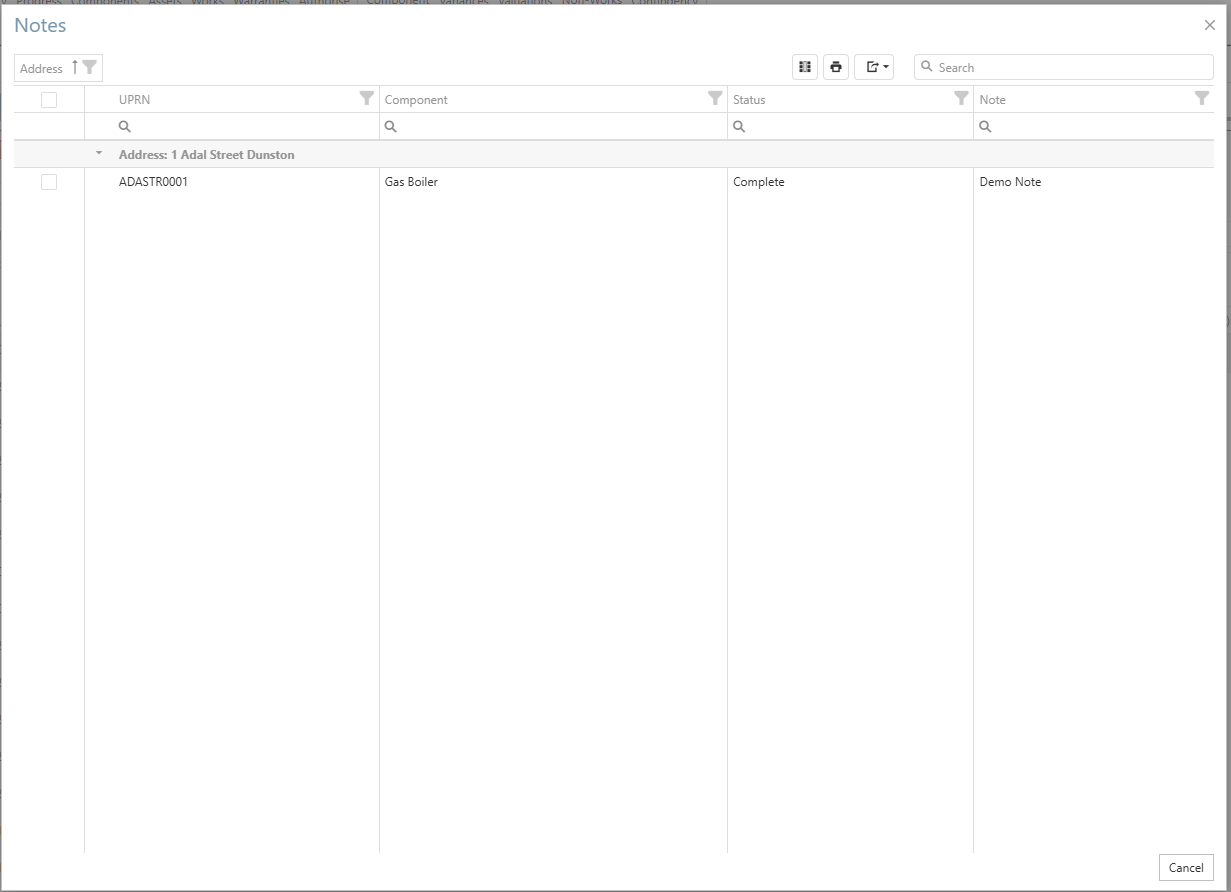The height and width of the screenshot is (892, 1231).
Task: Click the top Search box
Action: coord(1070,67)
